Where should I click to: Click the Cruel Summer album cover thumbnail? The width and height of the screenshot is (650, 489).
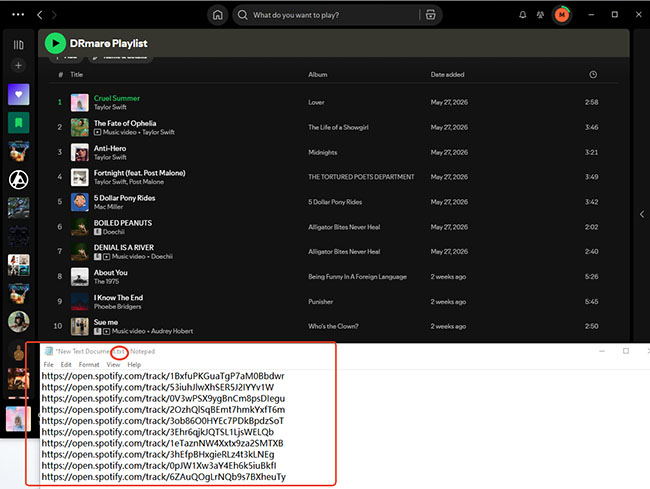[80, 102]
